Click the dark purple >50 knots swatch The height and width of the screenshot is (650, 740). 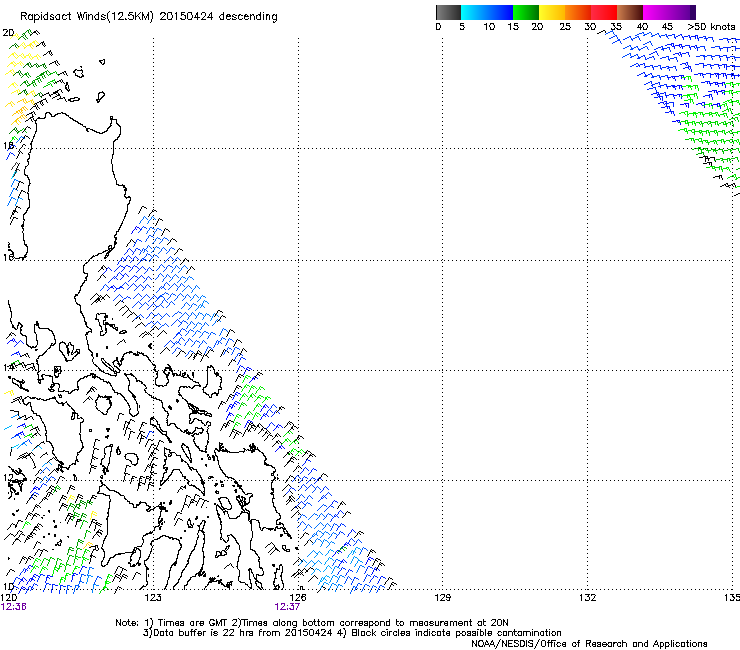(x=692, y=12)
